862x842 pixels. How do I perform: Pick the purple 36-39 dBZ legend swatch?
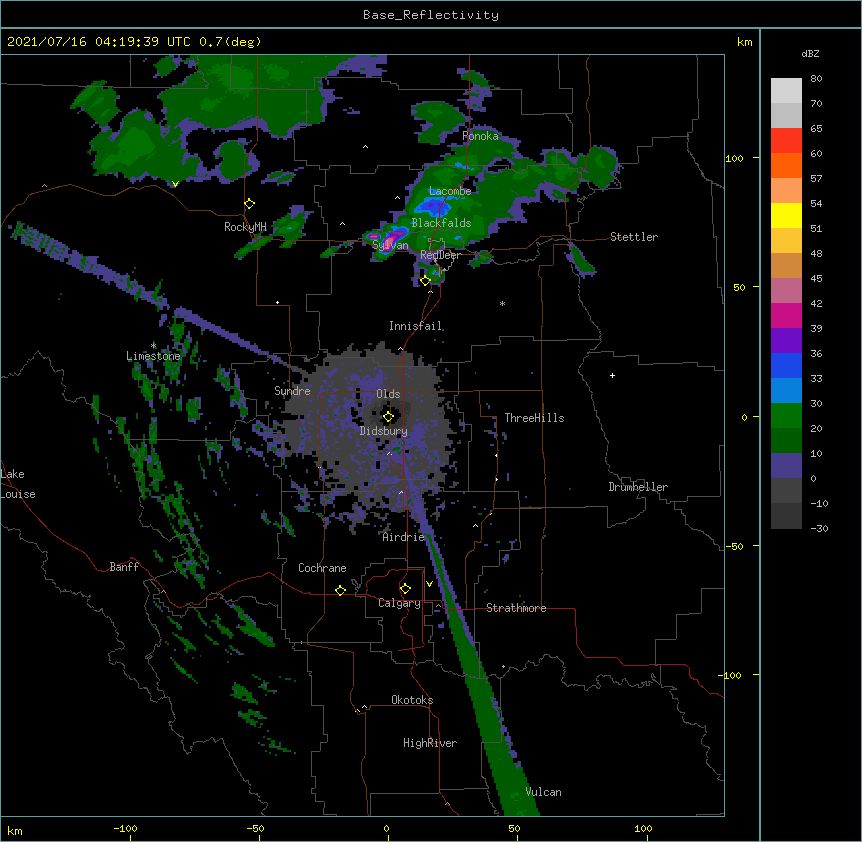click(786, 340)
